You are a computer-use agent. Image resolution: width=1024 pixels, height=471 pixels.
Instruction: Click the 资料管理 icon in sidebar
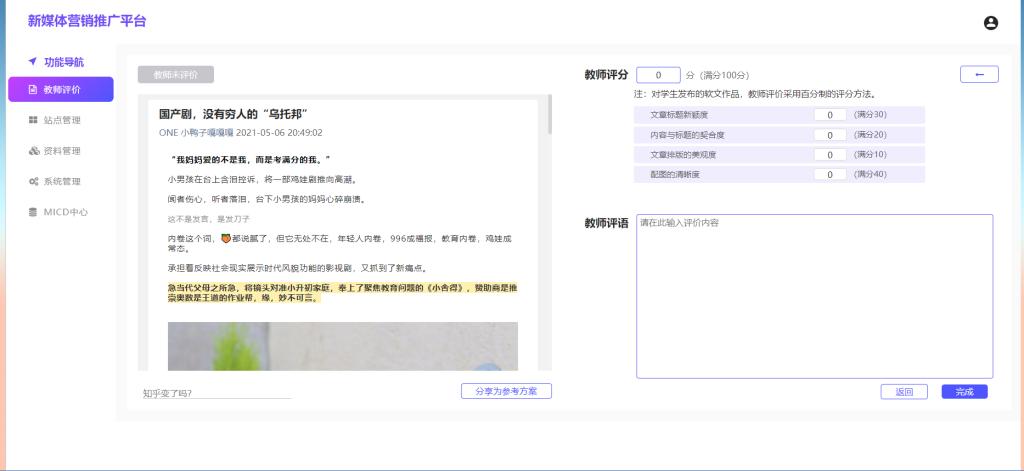(33, 151)
